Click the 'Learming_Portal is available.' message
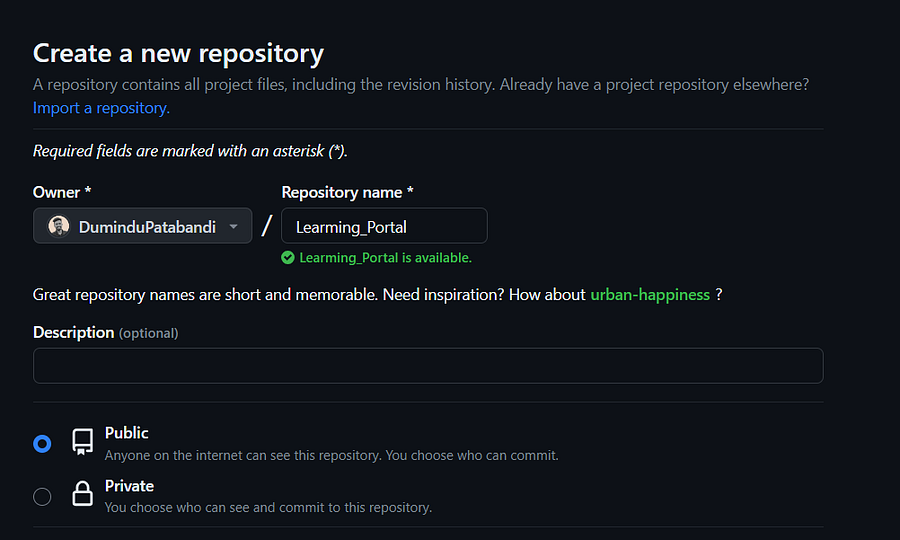This screenshot has height=540, width=900. 385,258
